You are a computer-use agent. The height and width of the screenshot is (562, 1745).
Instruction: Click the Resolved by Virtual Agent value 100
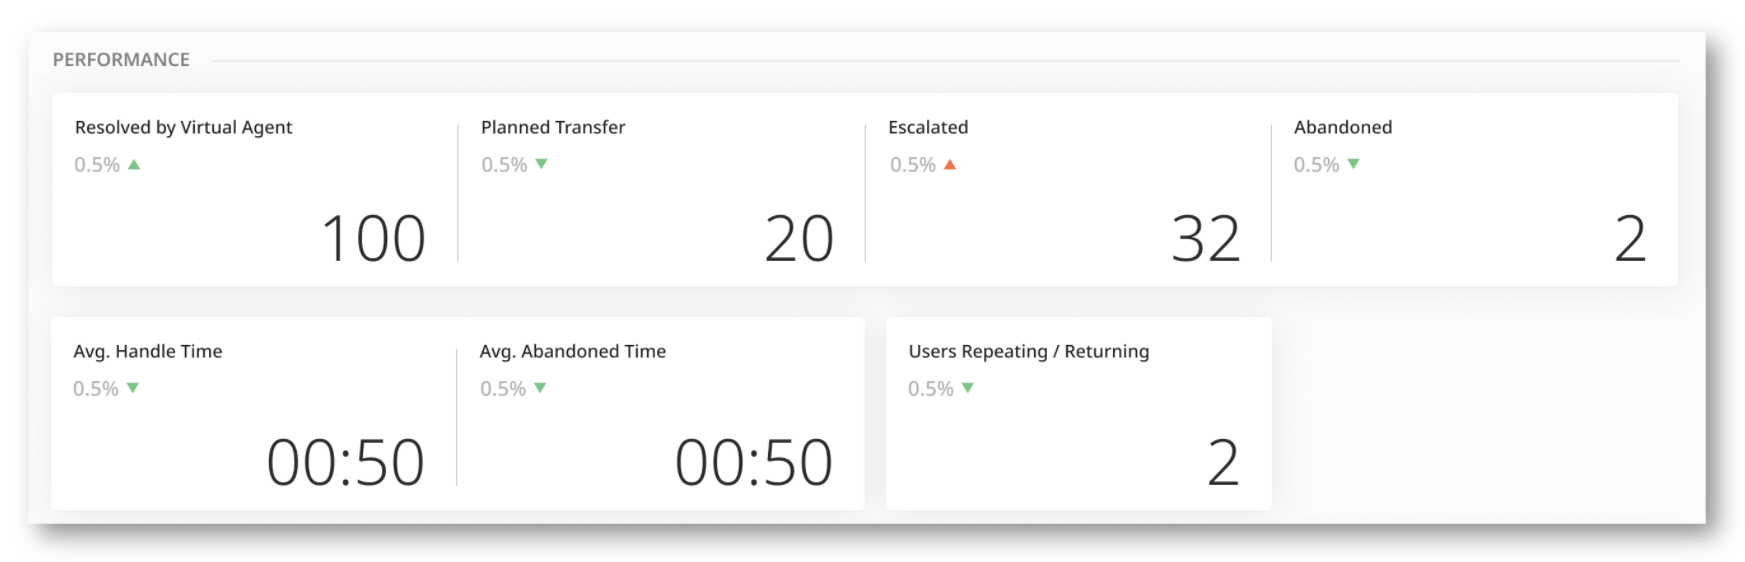[x=373, y=239]
